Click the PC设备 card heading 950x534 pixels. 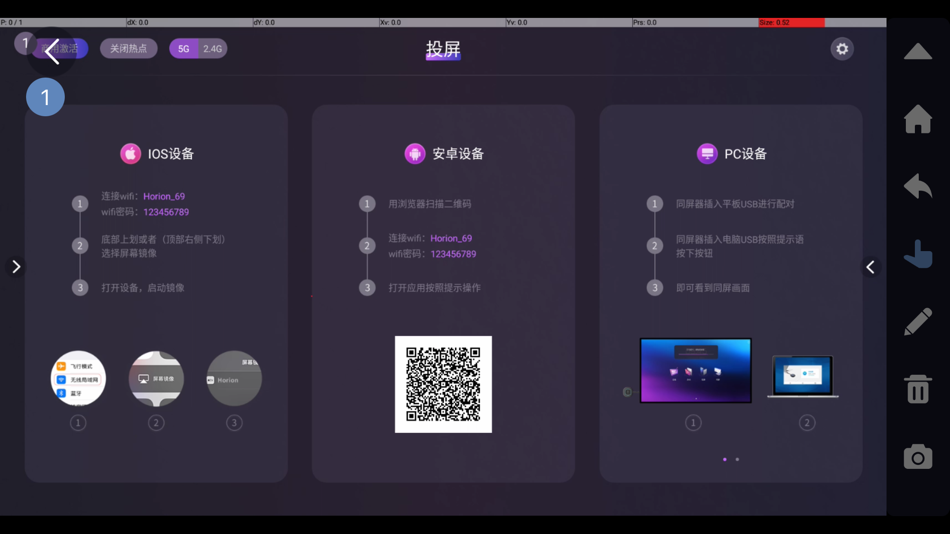coord(745,154)
